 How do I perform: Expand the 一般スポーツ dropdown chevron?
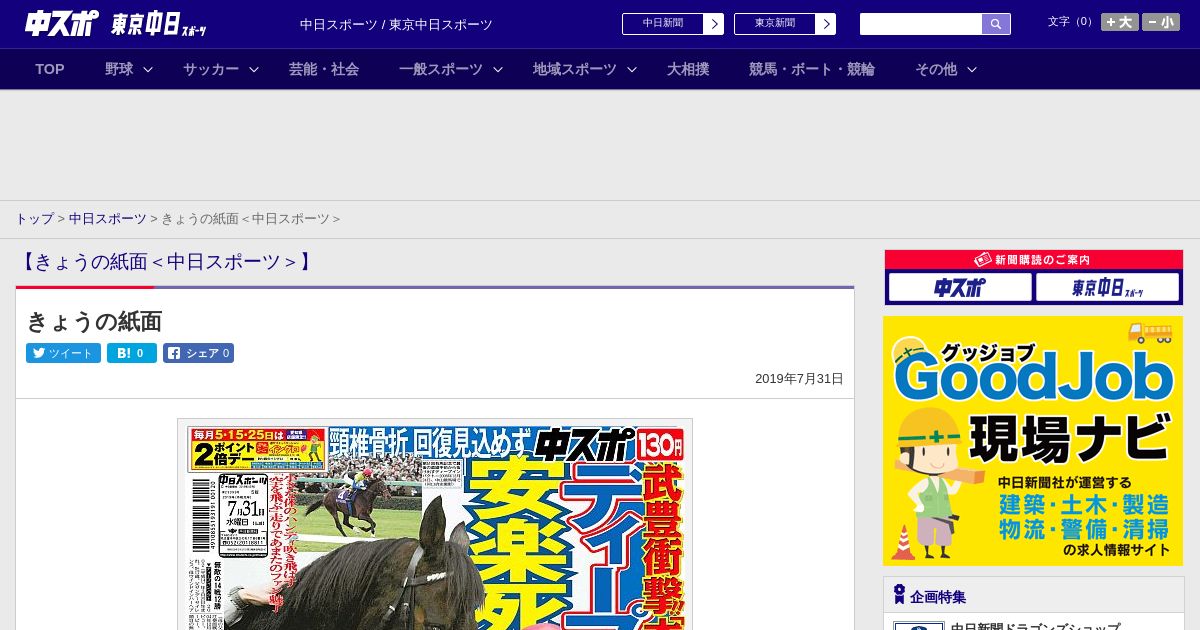(498, 69)
